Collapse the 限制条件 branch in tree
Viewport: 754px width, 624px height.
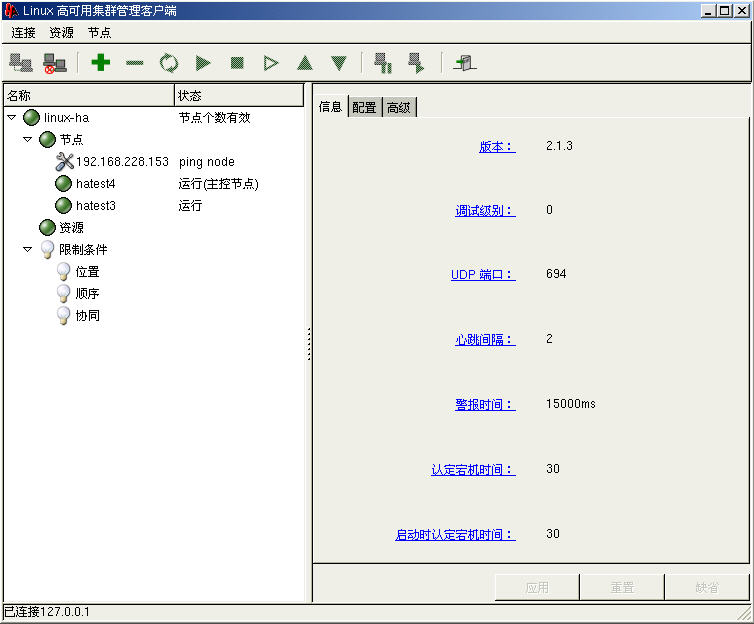(28, 250)
